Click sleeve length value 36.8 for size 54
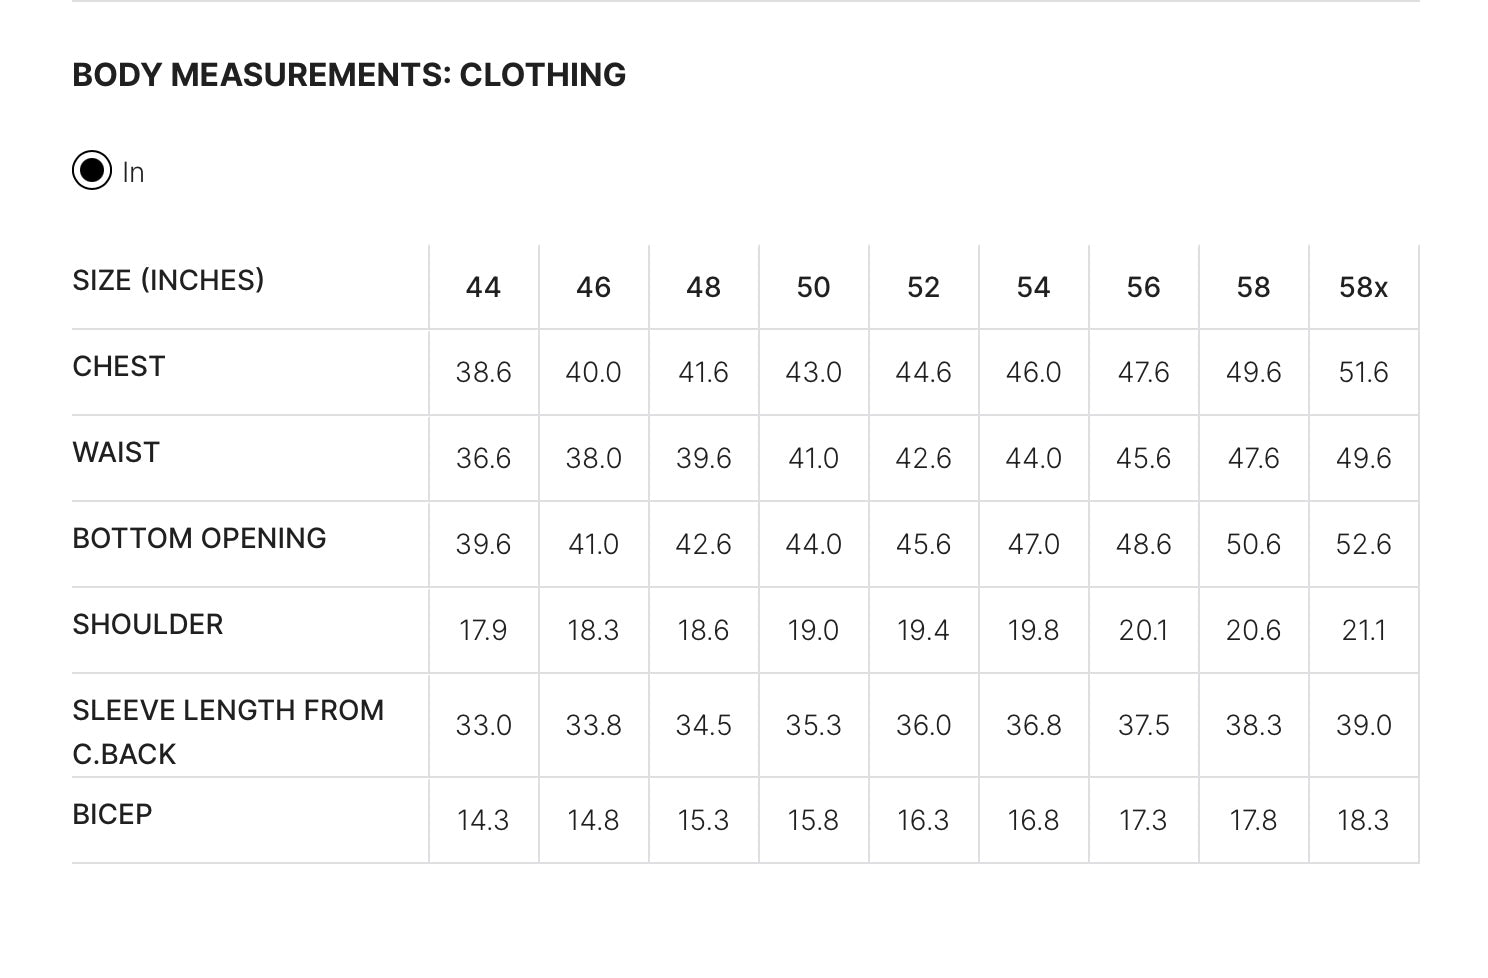The width and height of the screenshot is (1488, 978). [1033, 725]
